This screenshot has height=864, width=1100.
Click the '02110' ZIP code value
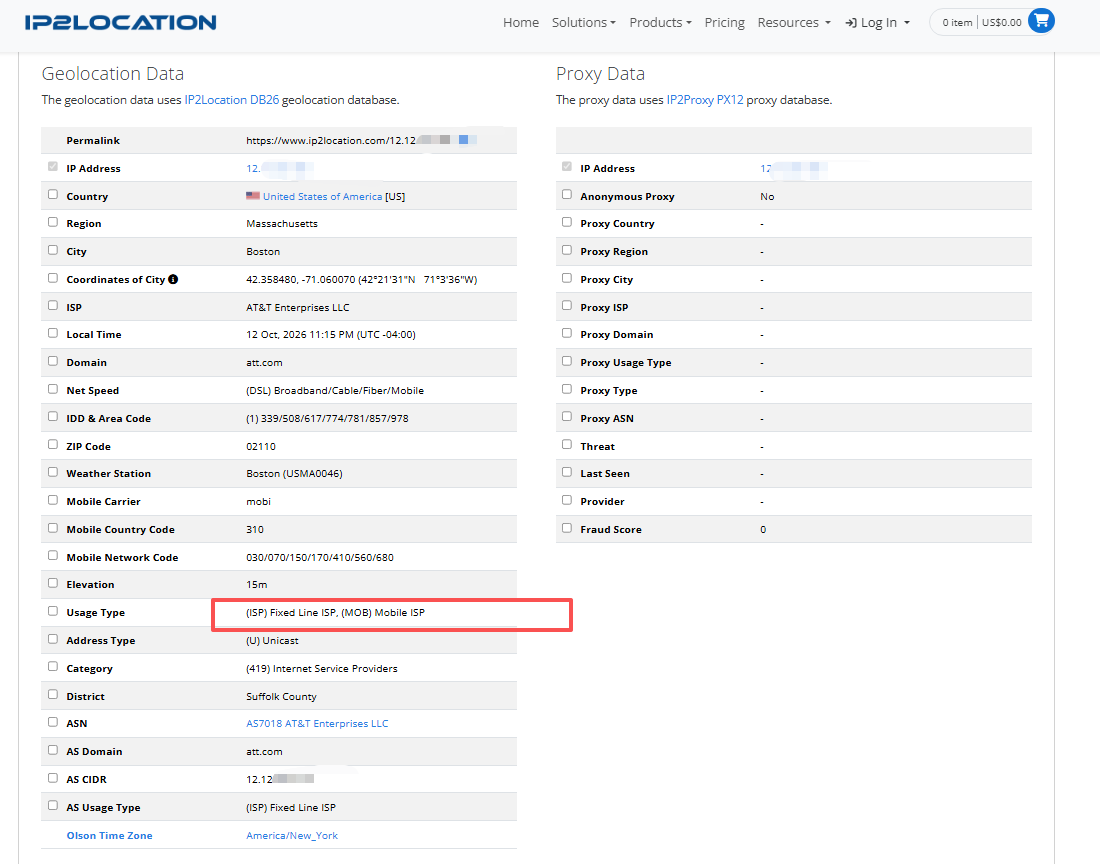pos(261,446)
